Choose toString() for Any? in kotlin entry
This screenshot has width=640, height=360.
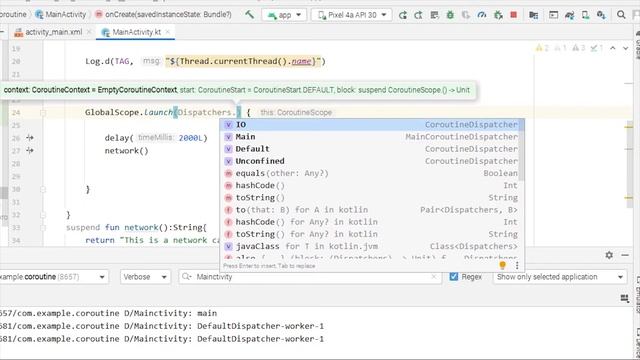tap(371, 234)
